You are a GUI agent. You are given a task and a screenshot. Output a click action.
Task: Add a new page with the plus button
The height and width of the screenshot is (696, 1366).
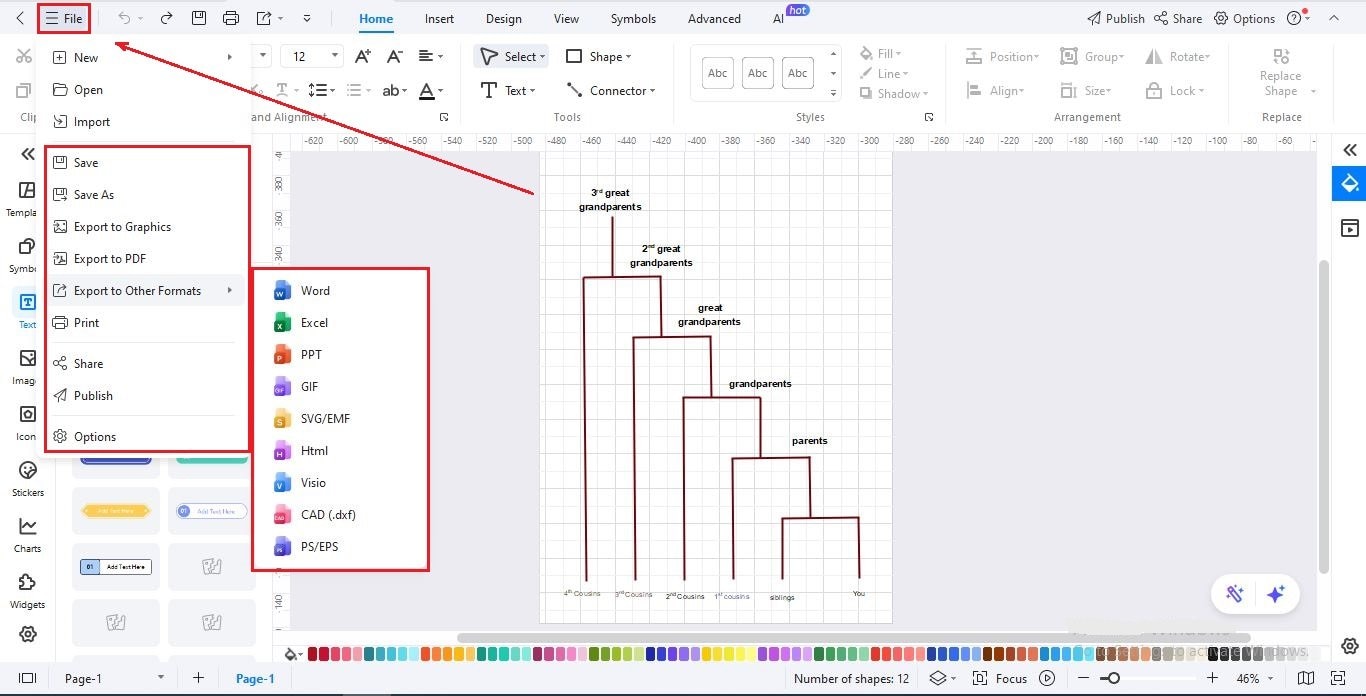pyautogui.click(x=198, y=678)
